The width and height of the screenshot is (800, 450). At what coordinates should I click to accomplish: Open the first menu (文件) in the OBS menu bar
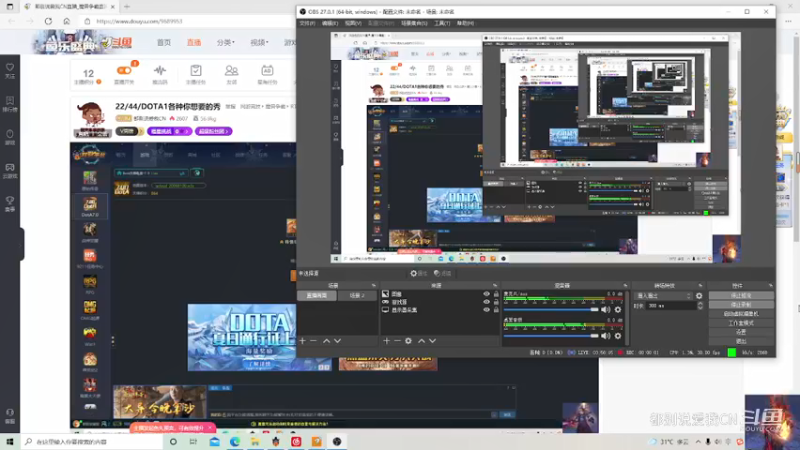click(x=307, y=23)
